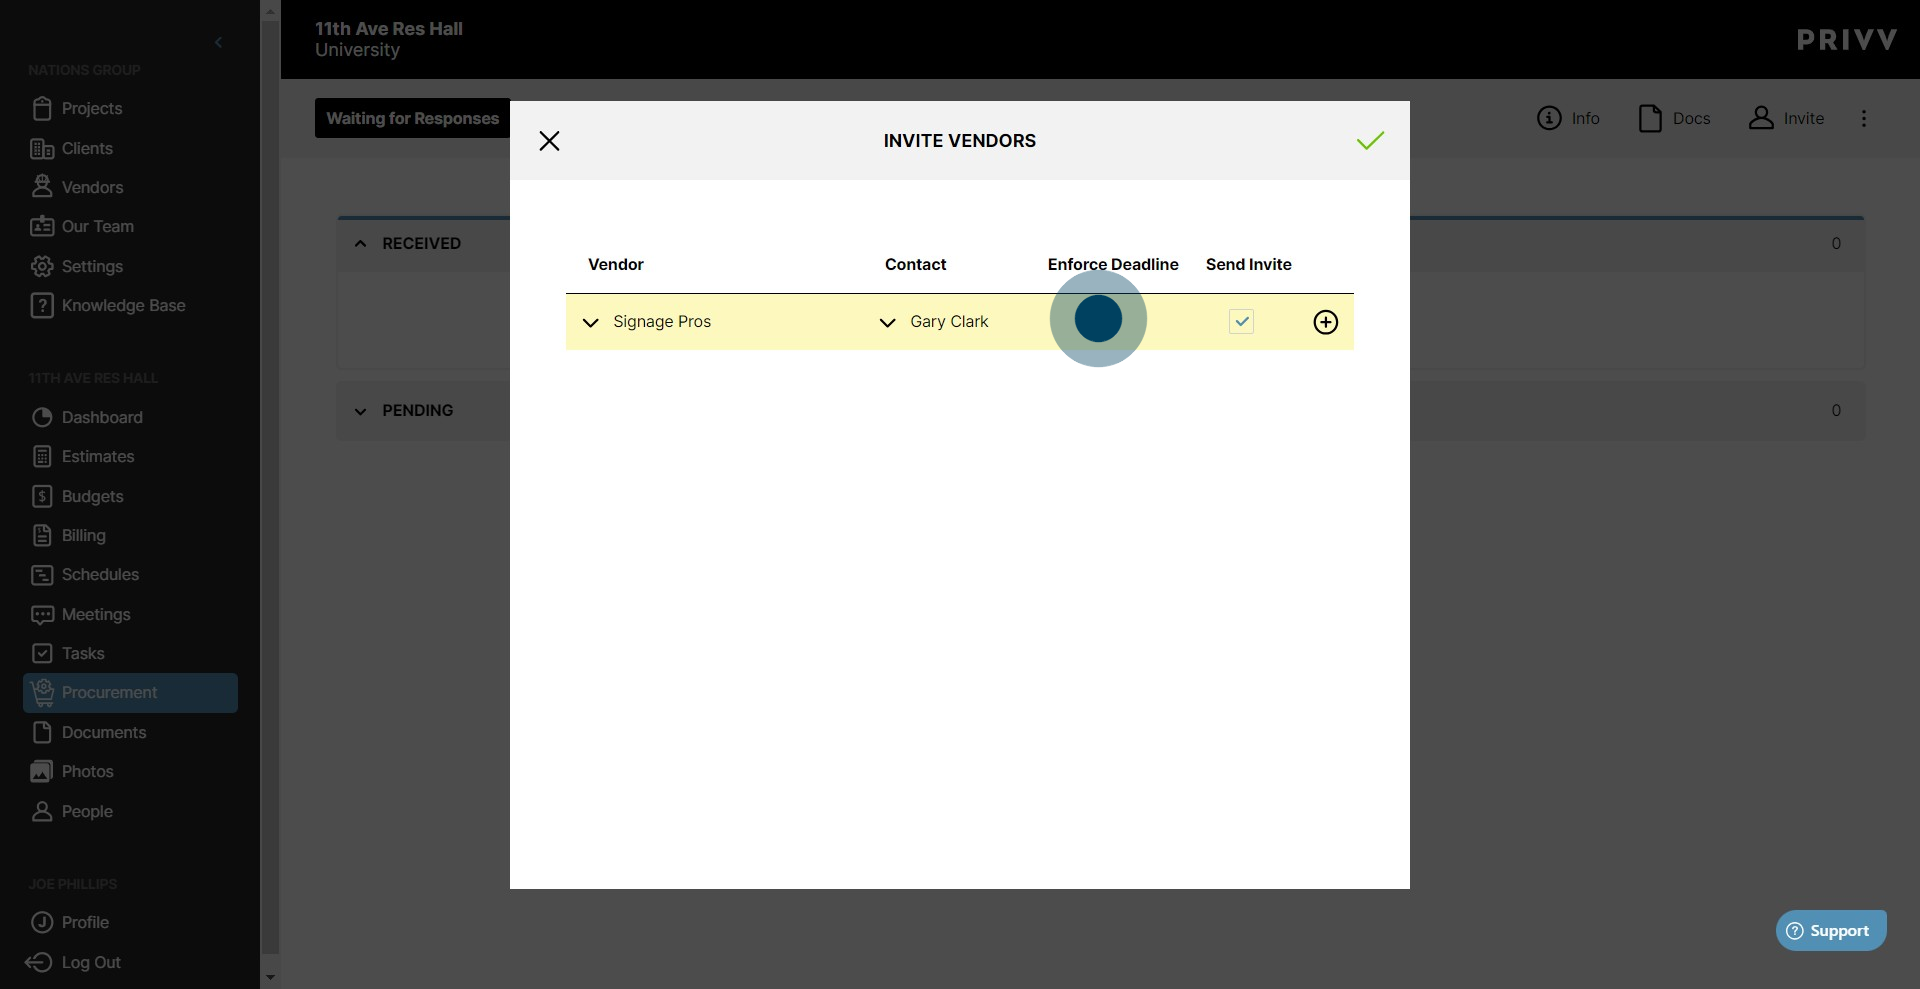Viewport: 1920px width, 989px height.
Task: Click the Photos image icon
Action: [42, 771]
